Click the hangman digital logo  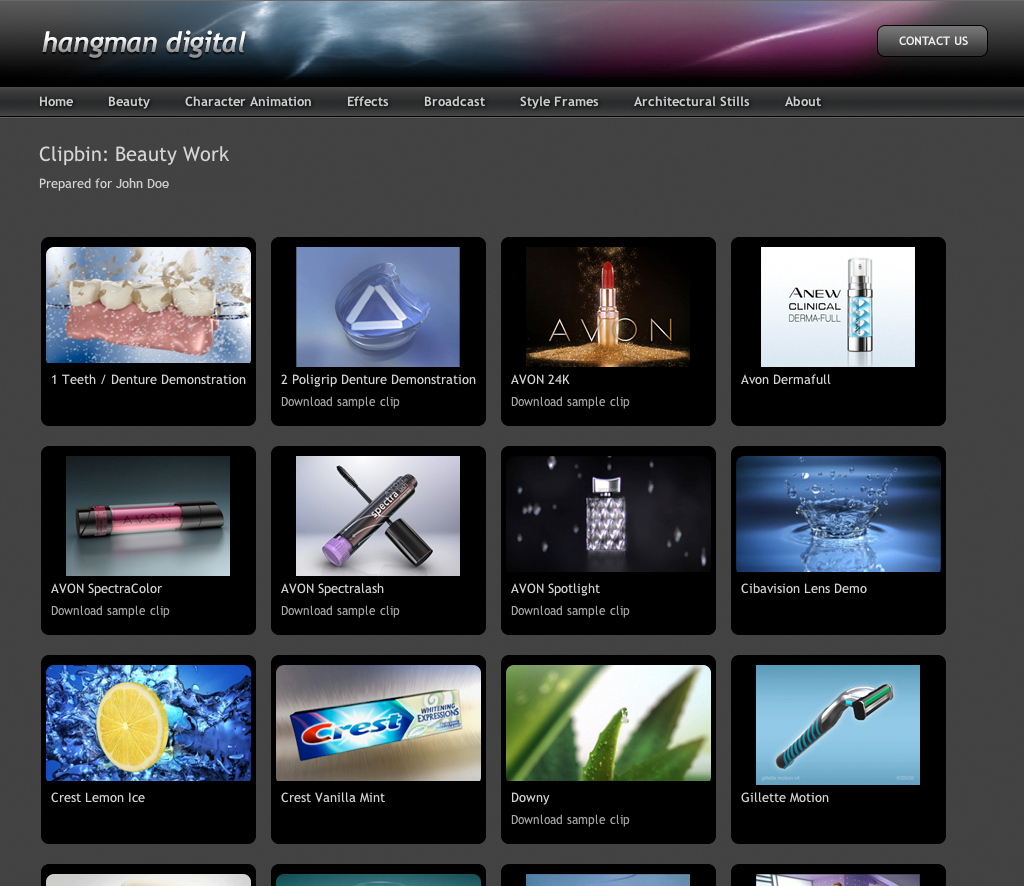(144, 43)
